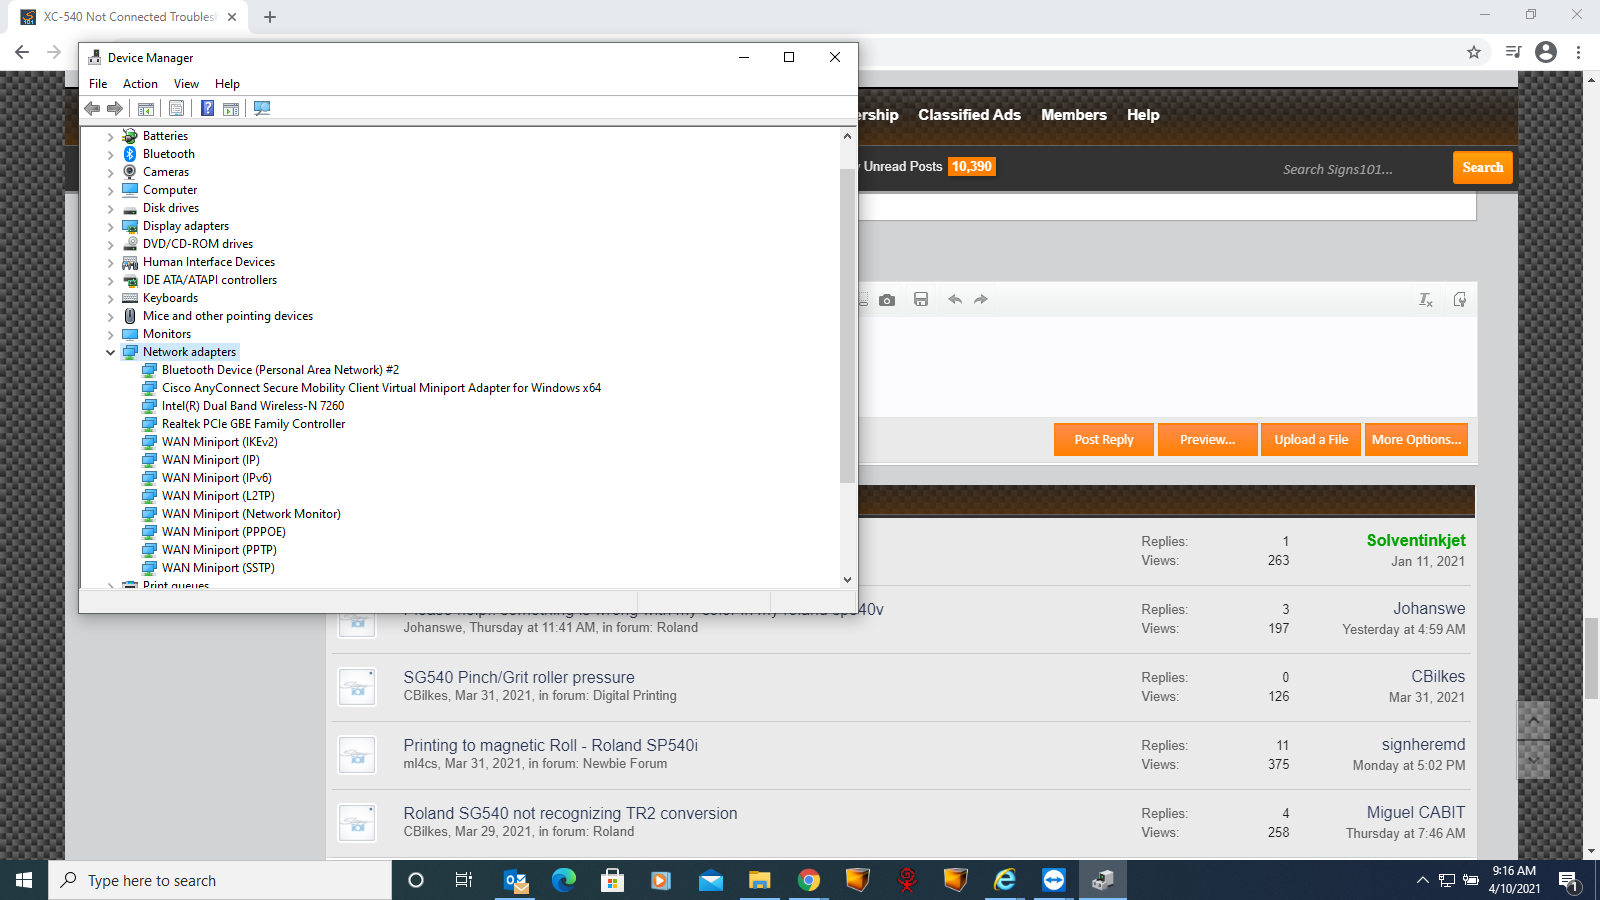This screenshot has width=1600, height=900.
Task: Open Mail app from taskbar
Action: tap(711, 880)
